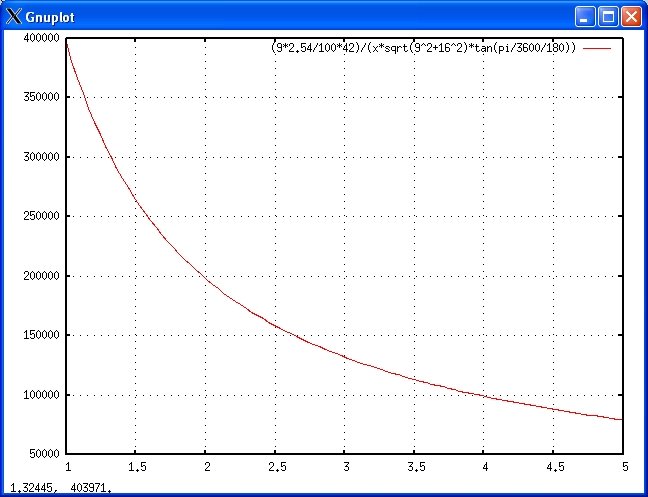Click the x-axis label 2.5

[x=277, y=467]
